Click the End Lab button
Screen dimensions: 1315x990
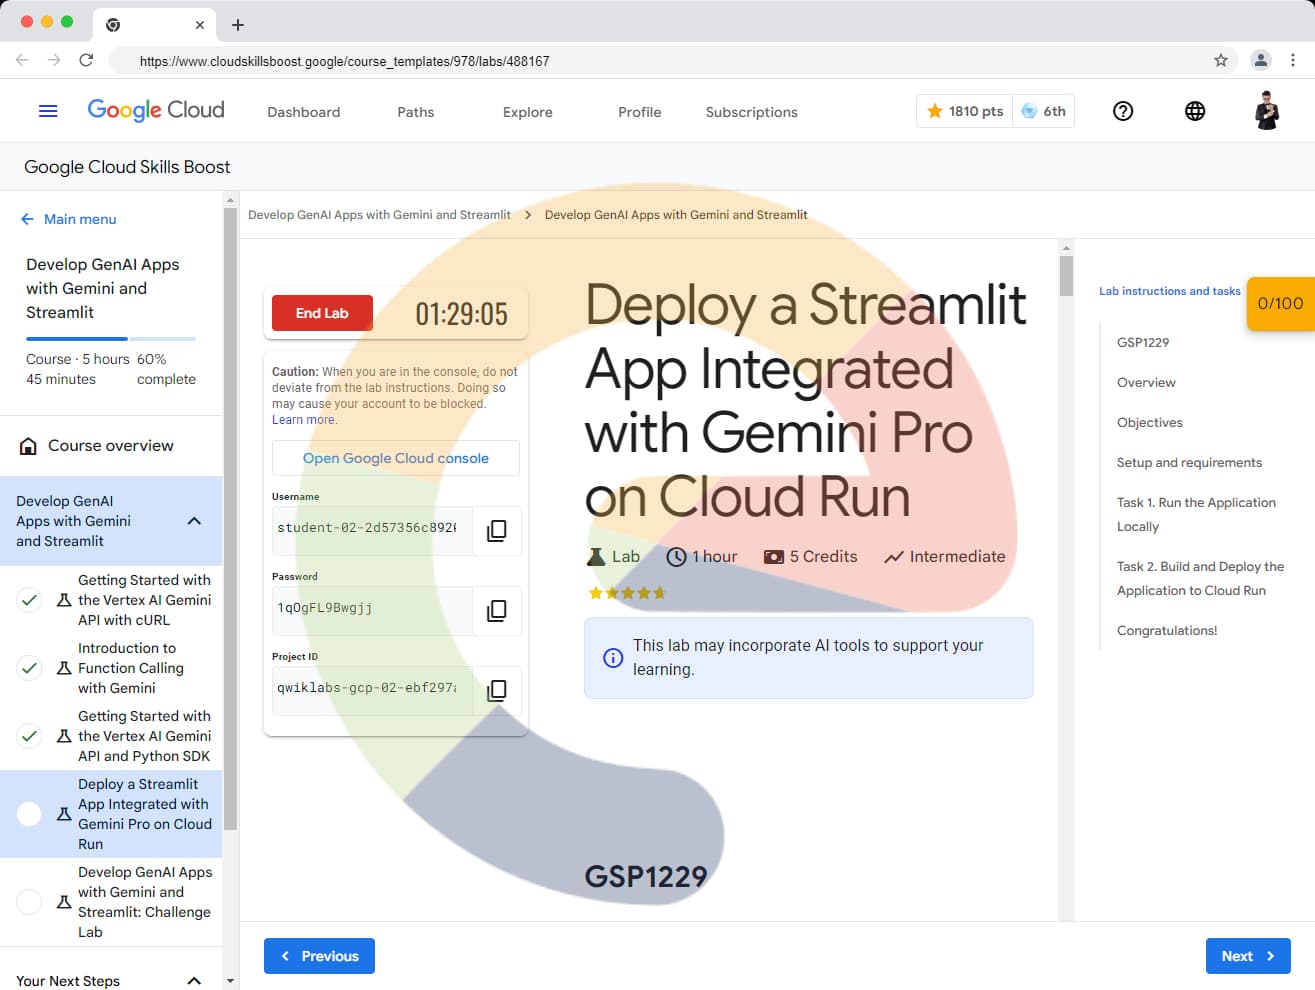[322, 313]
